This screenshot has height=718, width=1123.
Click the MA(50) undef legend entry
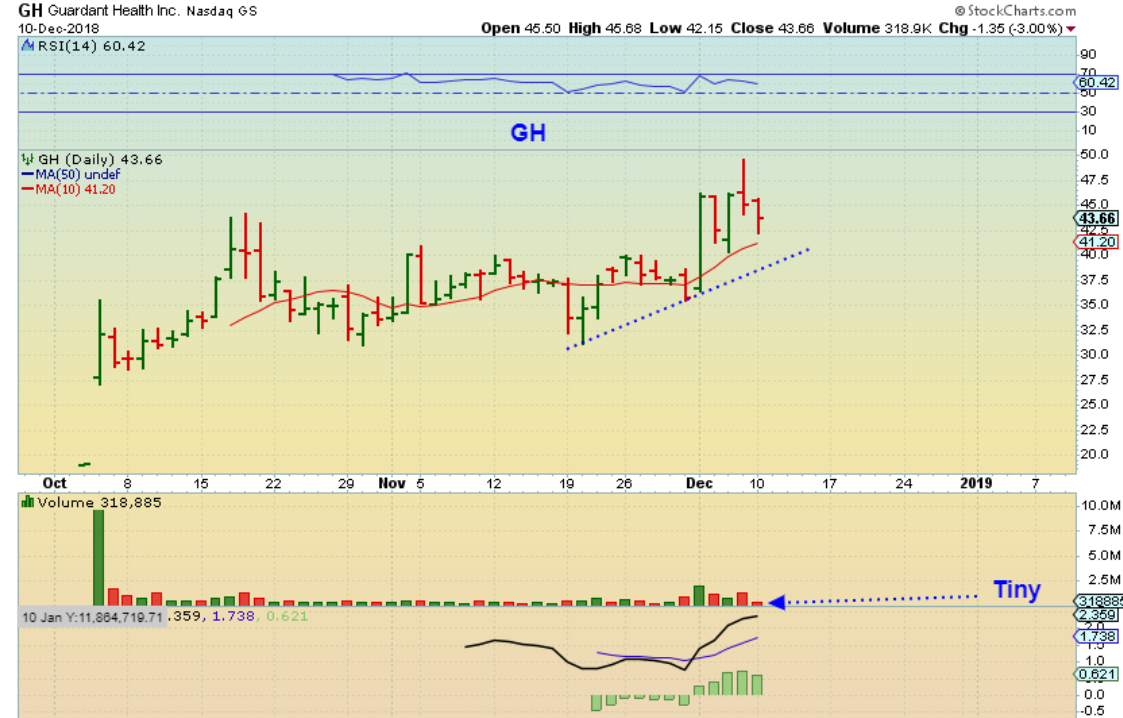point(77,174)
